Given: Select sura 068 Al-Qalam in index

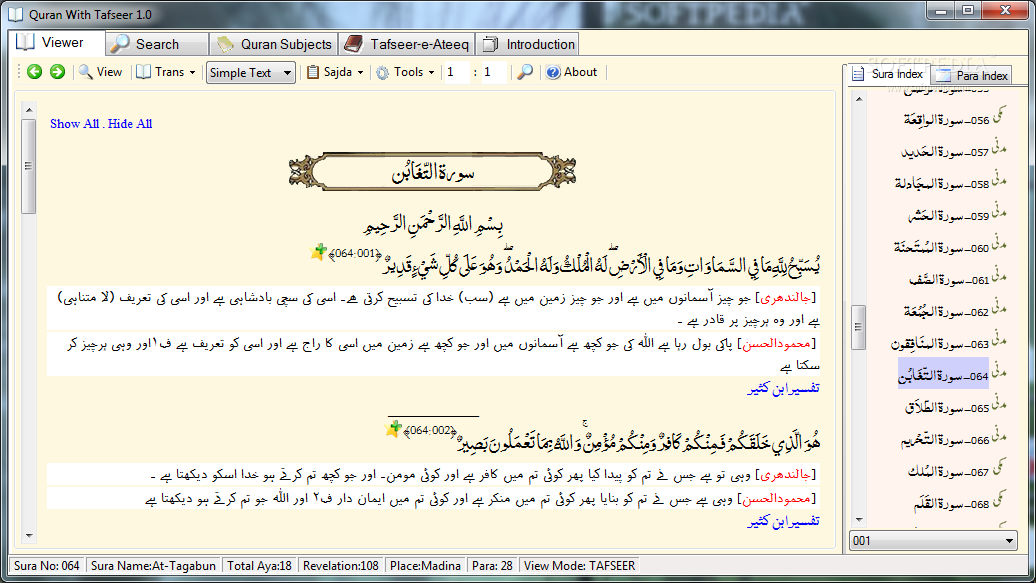Looking at the screenshot, I should tap(951, 504).
